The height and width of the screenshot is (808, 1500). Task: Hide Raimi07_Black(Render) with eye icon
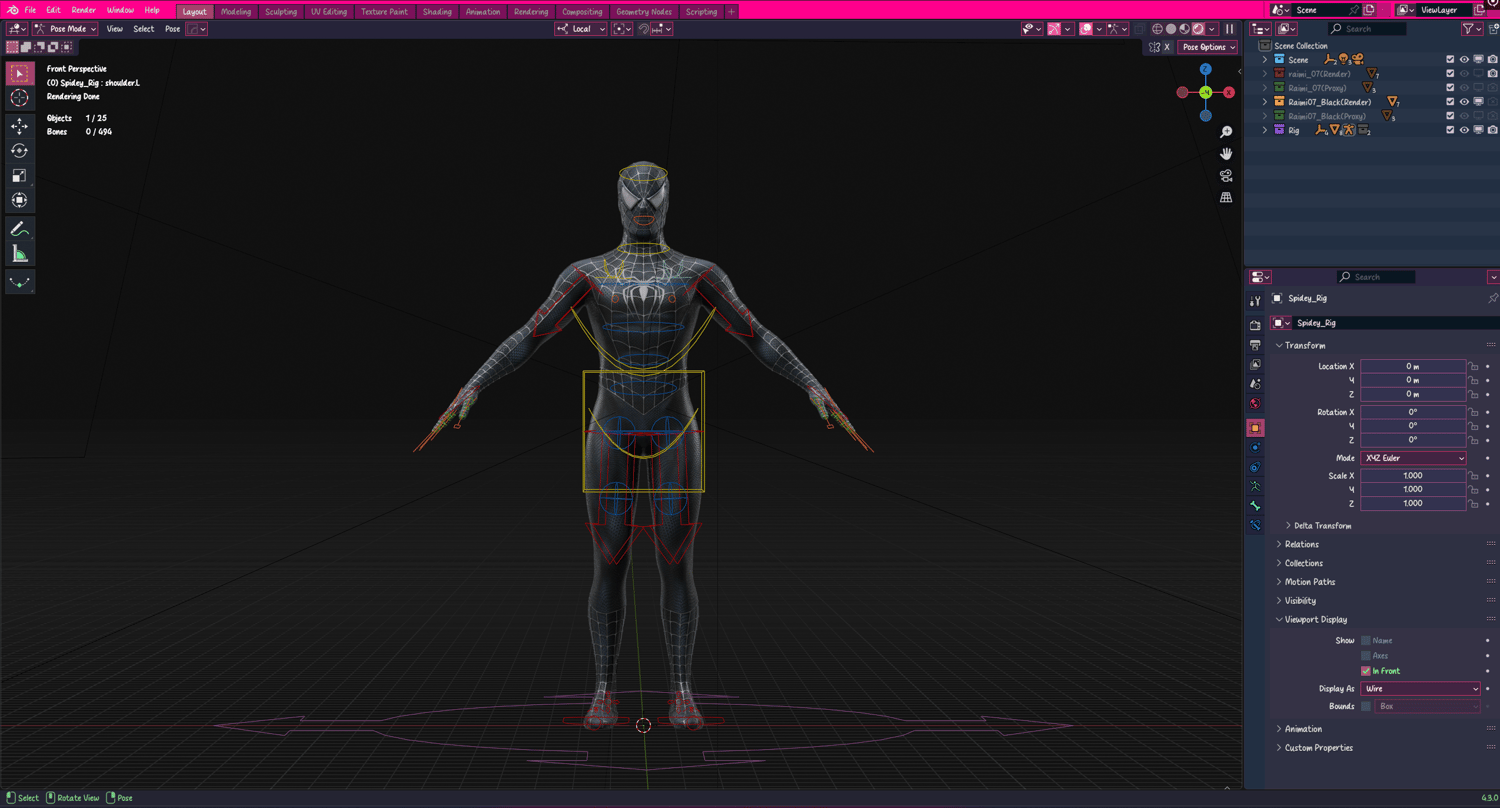pyautogui.click(x=1464, y=102)
